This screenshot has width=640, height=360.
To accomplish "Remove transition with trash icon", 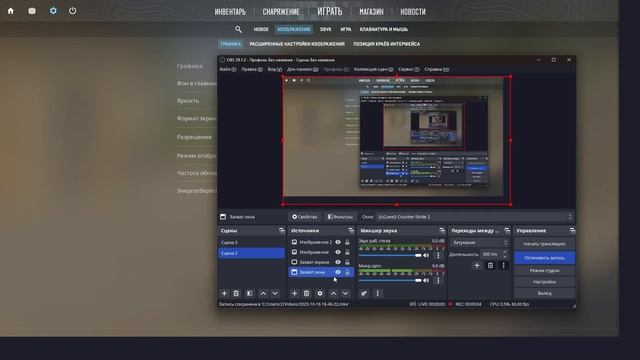I will pos(490,266).
